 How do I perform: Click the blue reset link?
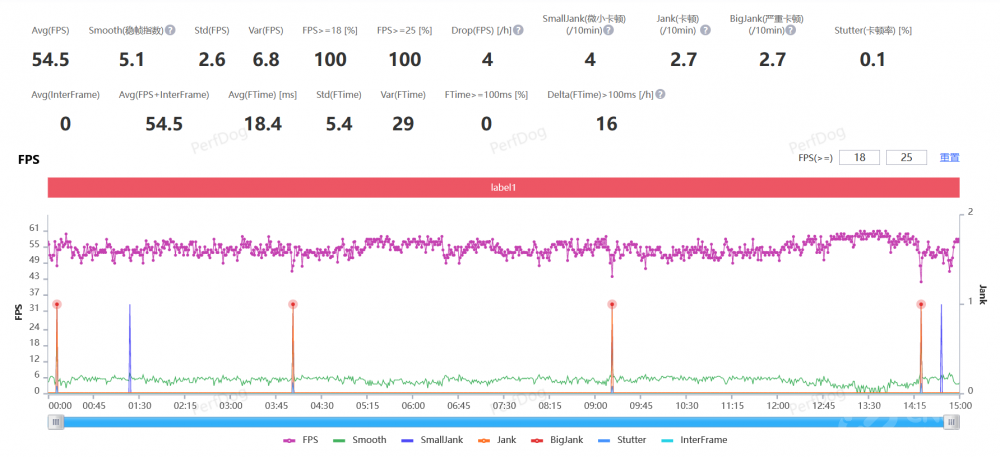pos(950,157)
